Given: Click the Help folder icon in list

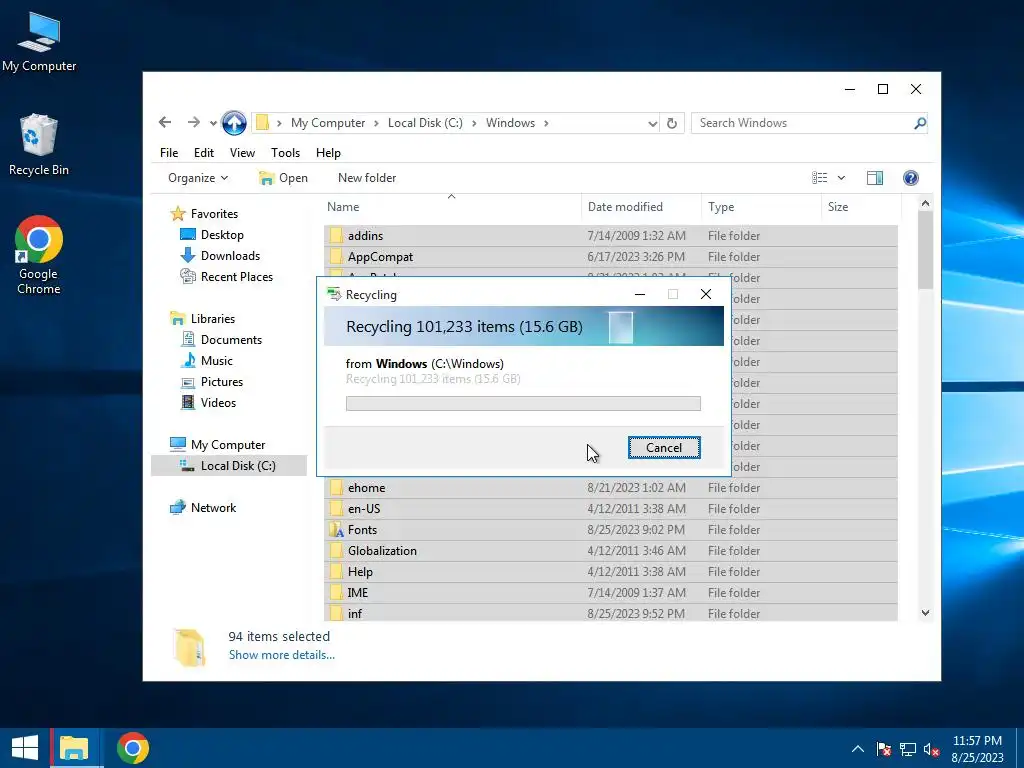Looking at the screenshot, I should 336,571.
